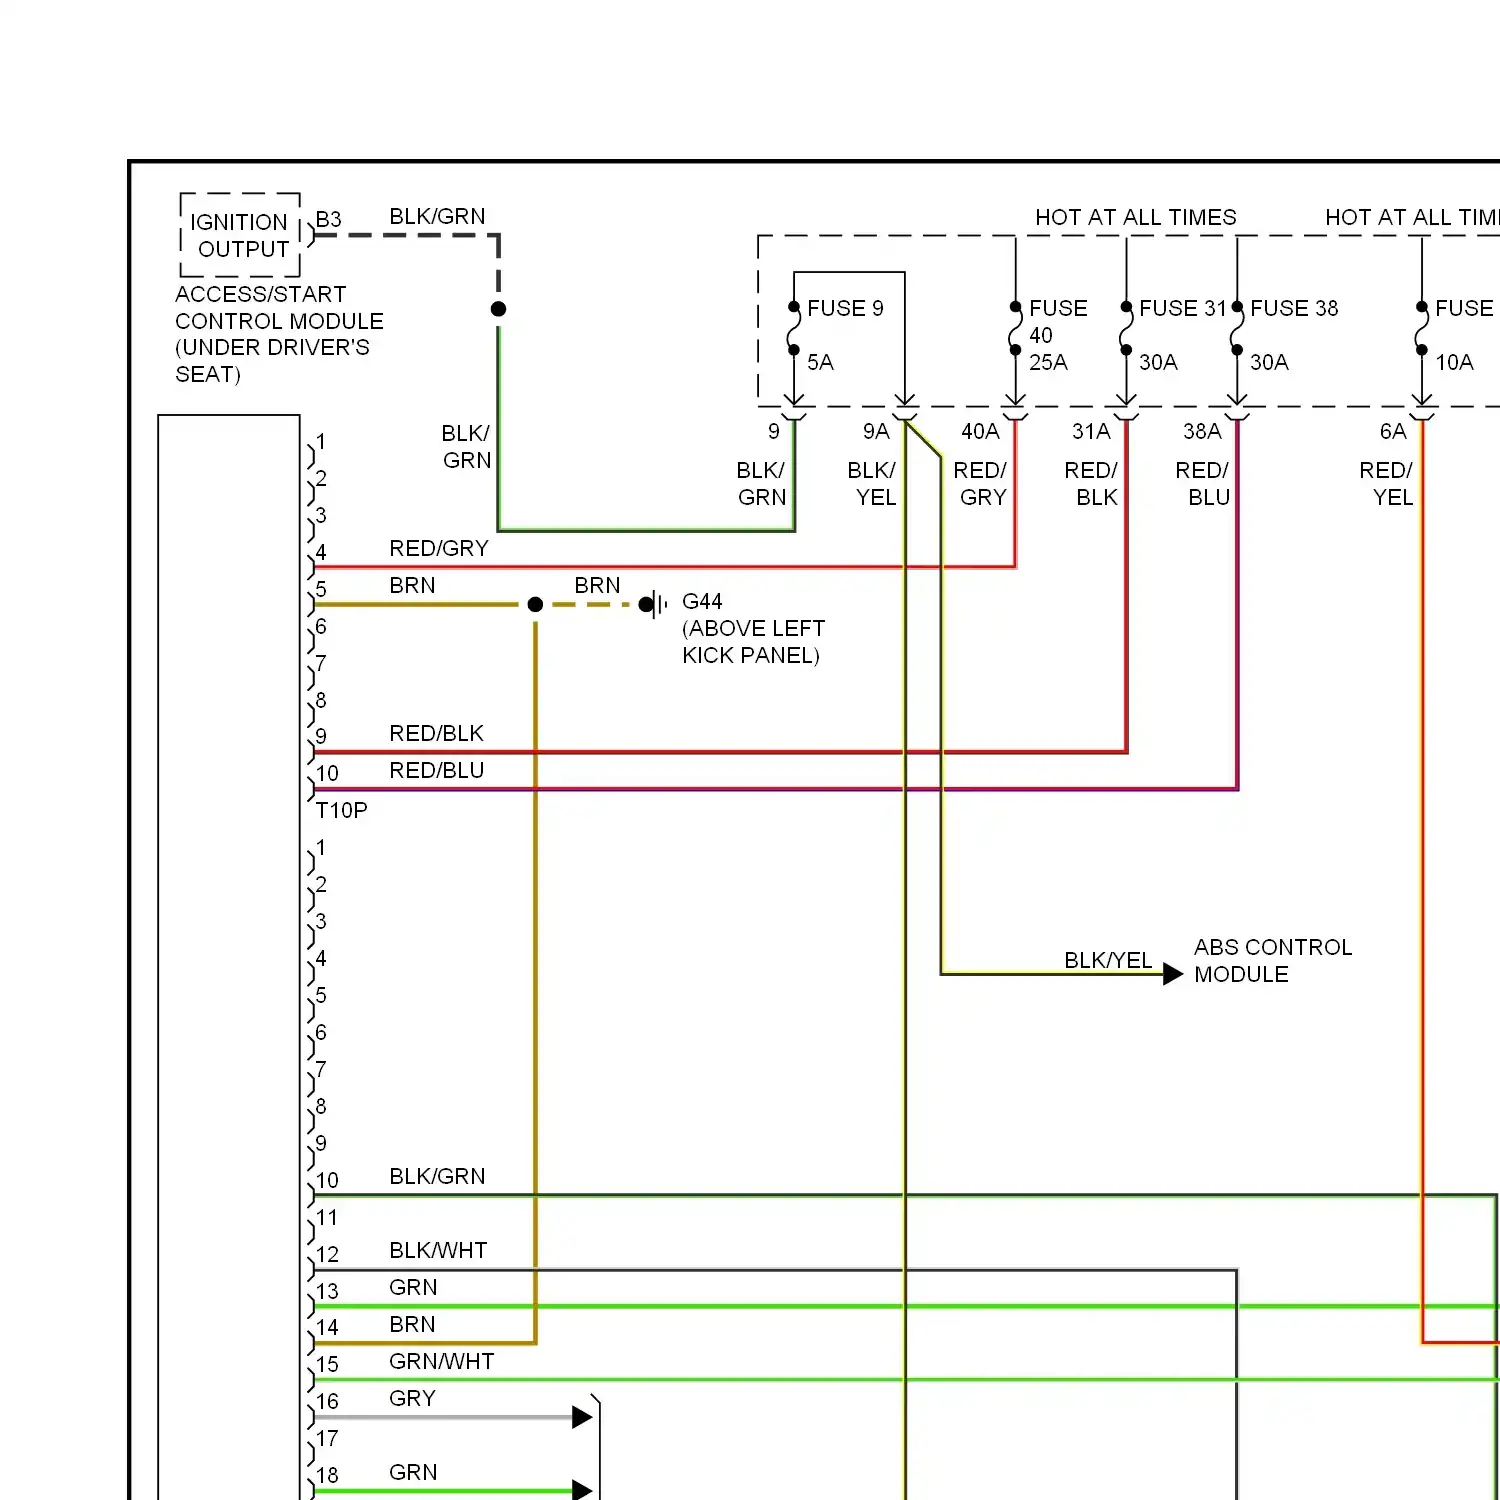Select the RED/YEL wire label
This screenshot has height=1500, width=1500.
coord(1386,483)
